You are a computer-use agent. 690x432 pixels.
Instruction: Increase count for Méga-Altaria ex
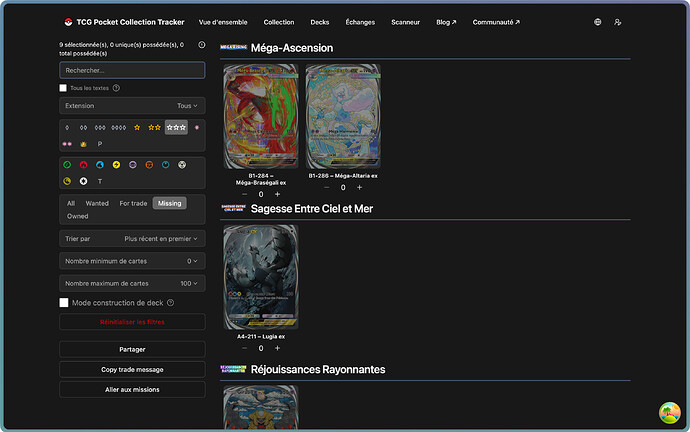click(360, 187)
